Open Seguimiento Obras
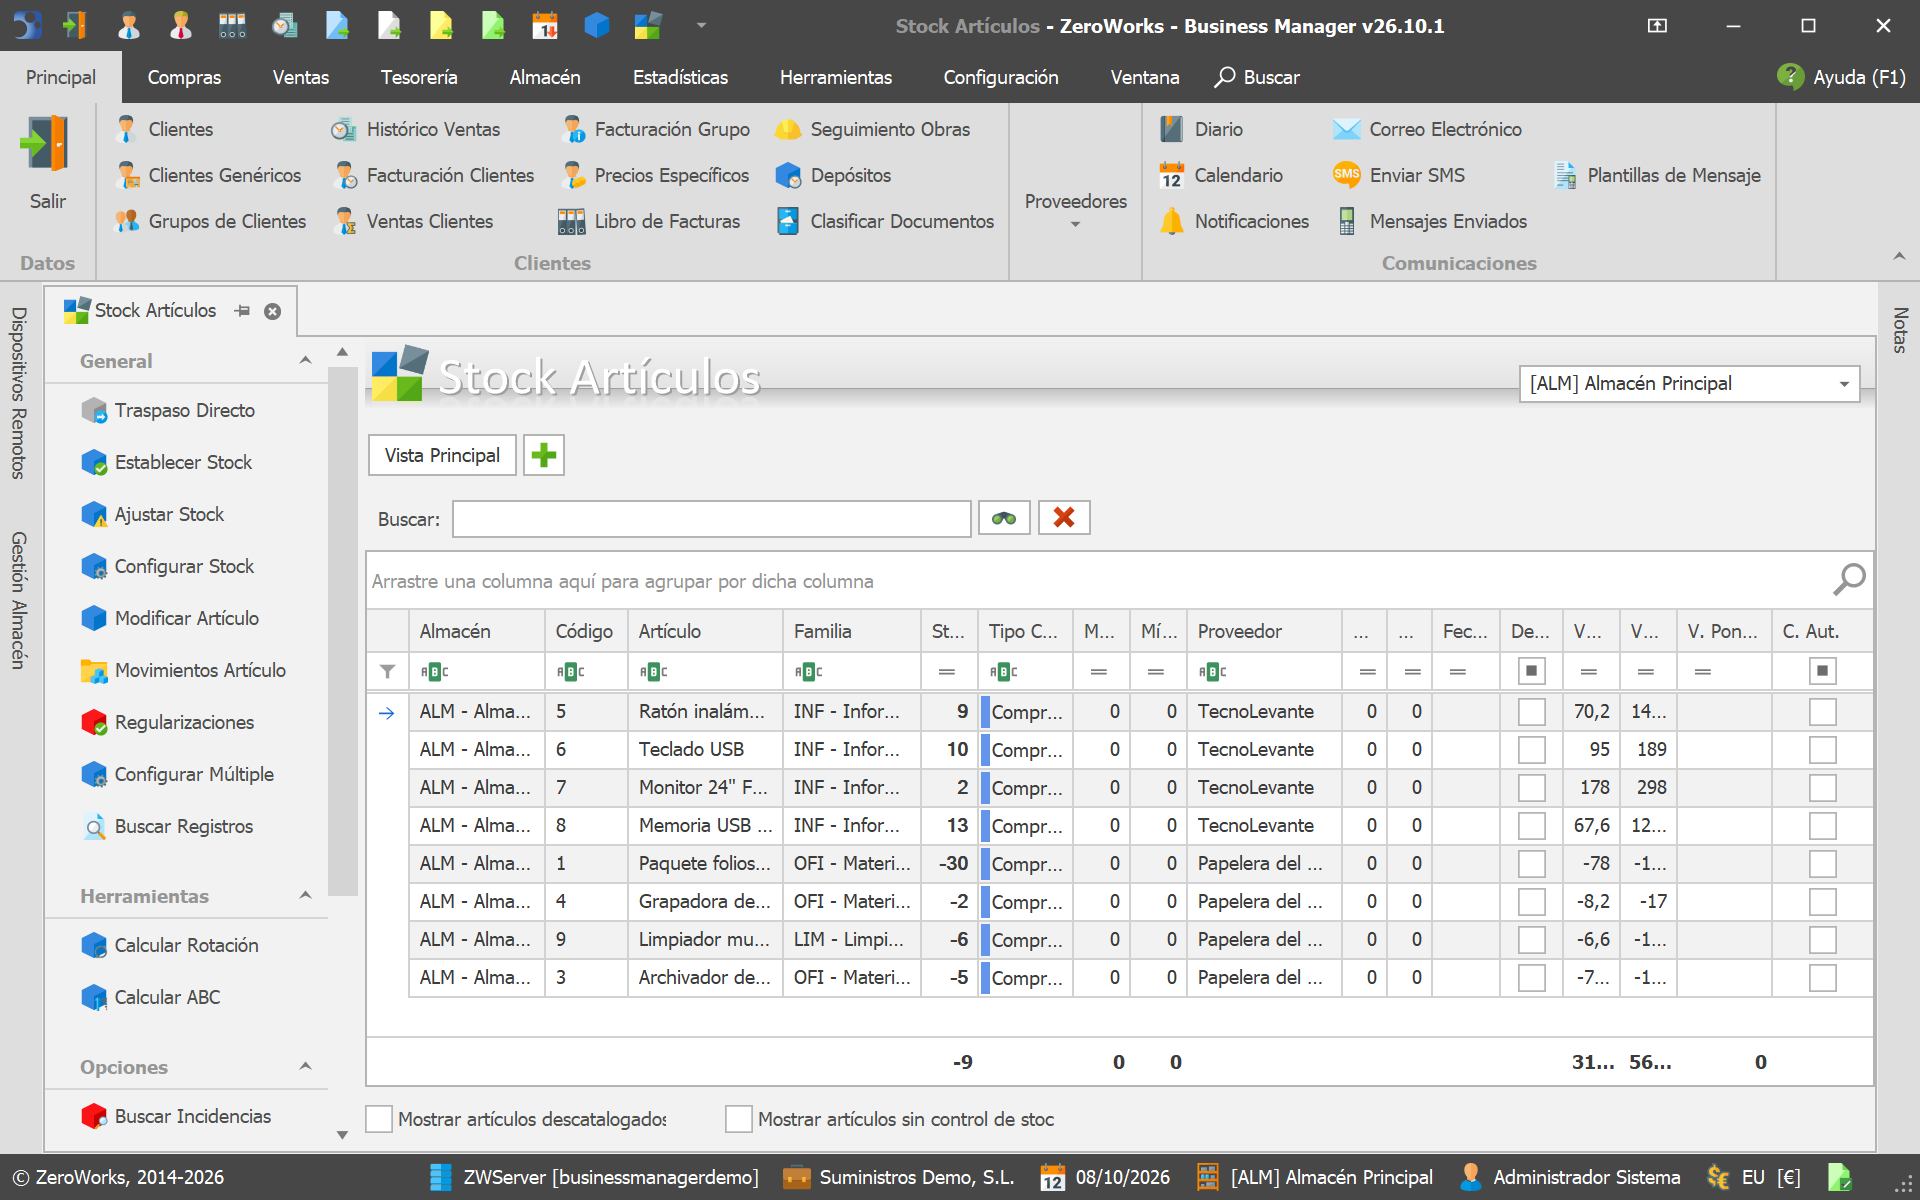 click(x=873, y=129)
